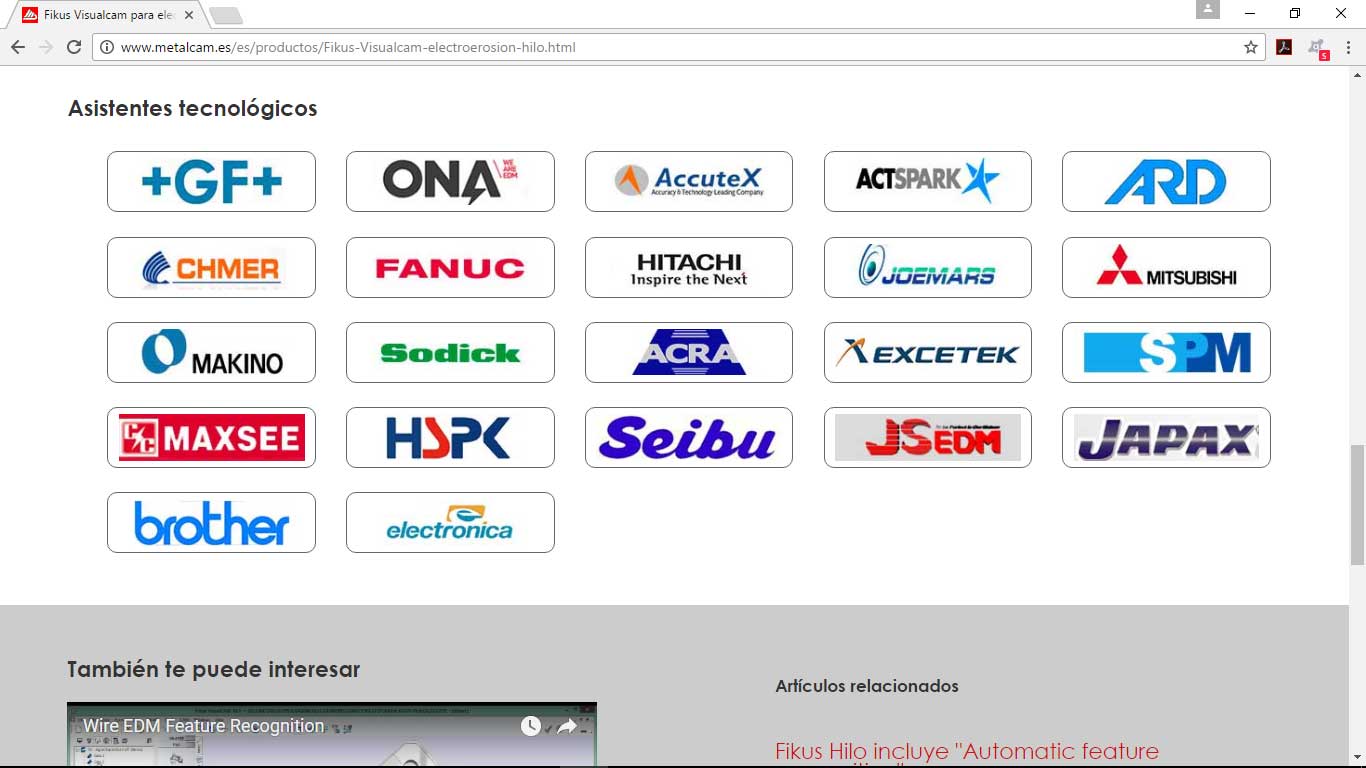Close the Fikus Visualcam browser tab

189,15
